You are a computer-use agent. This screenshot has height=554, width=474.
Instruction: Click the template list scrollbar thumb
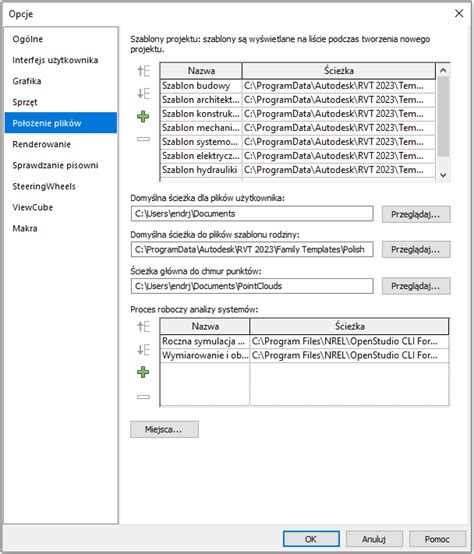pos(443,117)
